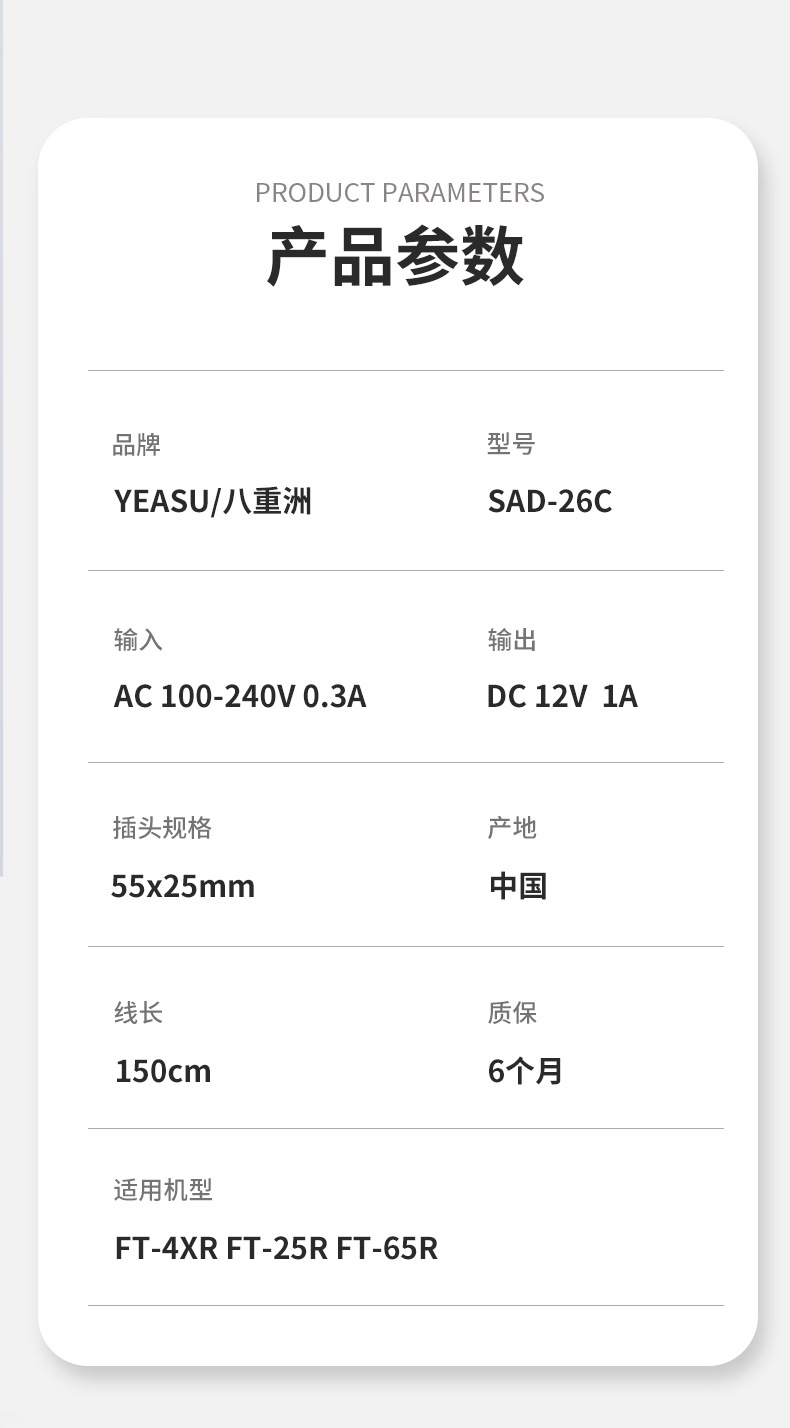Click the 产品参数 main heading
790x1428 pixels.
pos(395,258)
